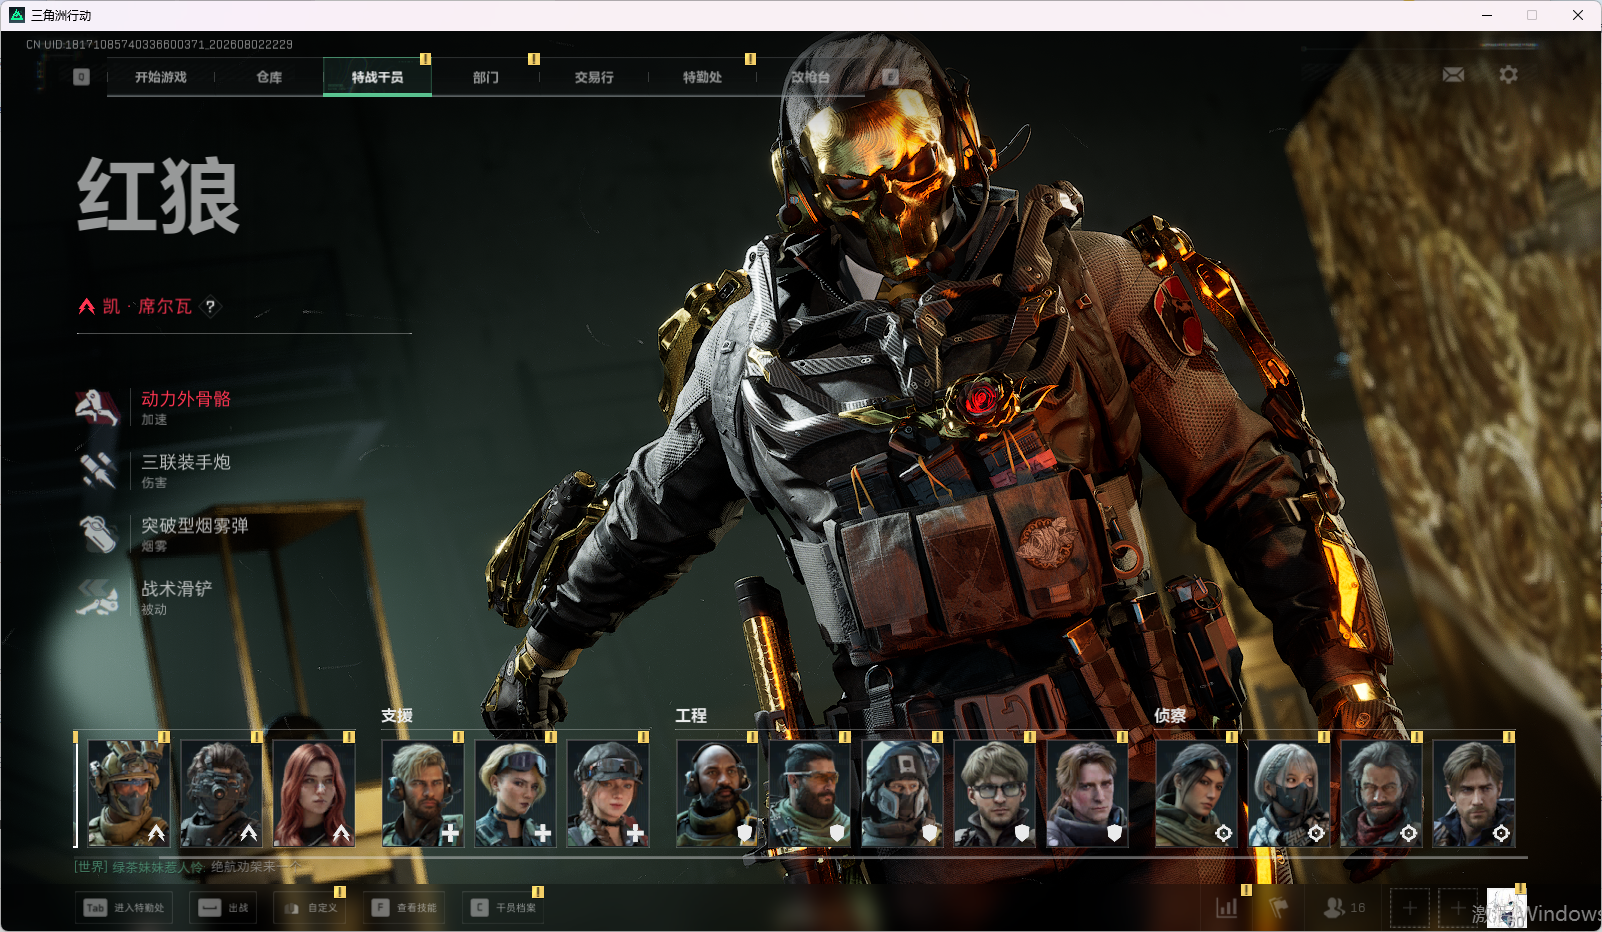Click the empty team slot beside friends count
Screen dimensions: 1602x932
[x=1410, y=908]
